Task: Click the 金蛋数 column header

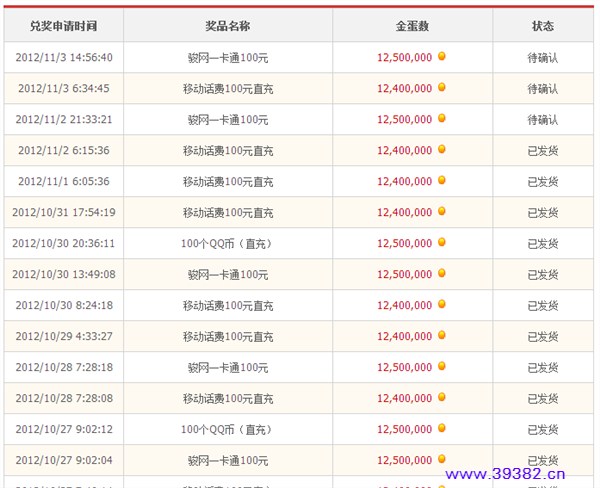Action: coord(412,26)
